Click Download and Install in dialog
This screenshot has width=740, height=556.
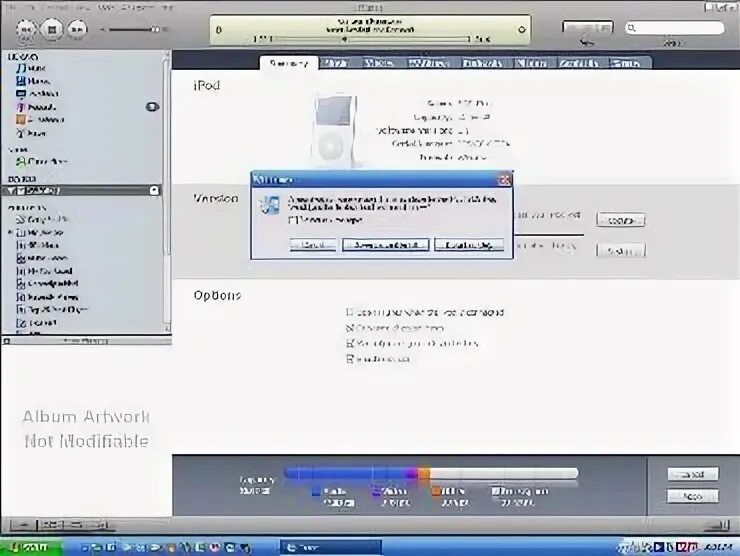click(386, 244)
